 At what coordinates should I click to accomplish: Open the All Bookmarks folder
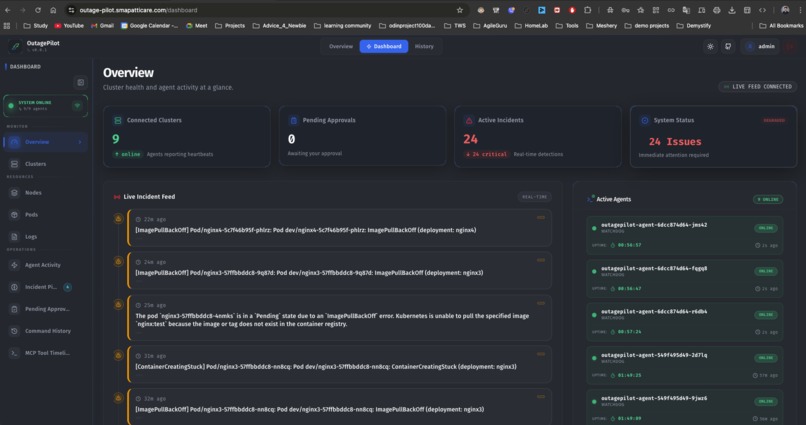(781, 25)
